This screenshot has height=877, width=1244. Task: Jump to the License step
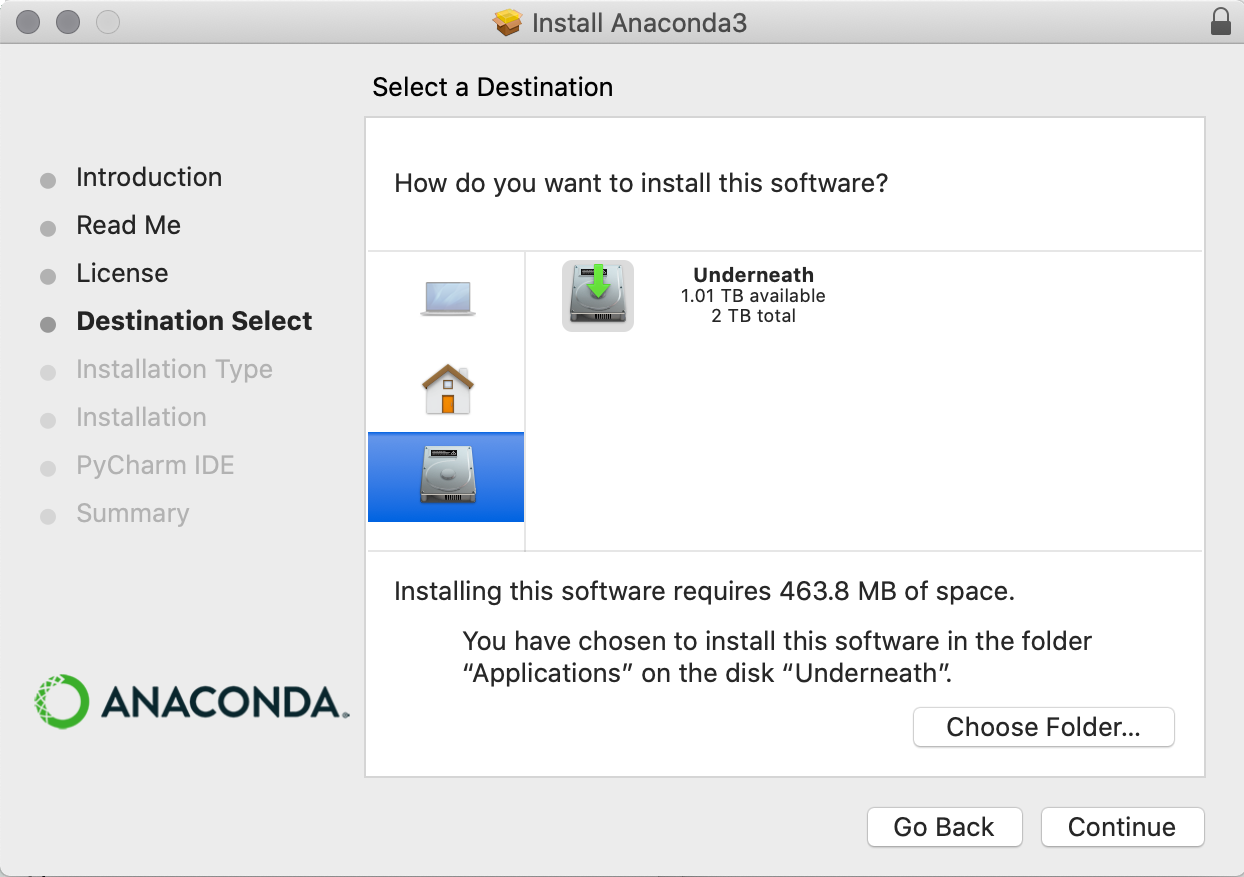pyautogui.click(x=122, y=273)
